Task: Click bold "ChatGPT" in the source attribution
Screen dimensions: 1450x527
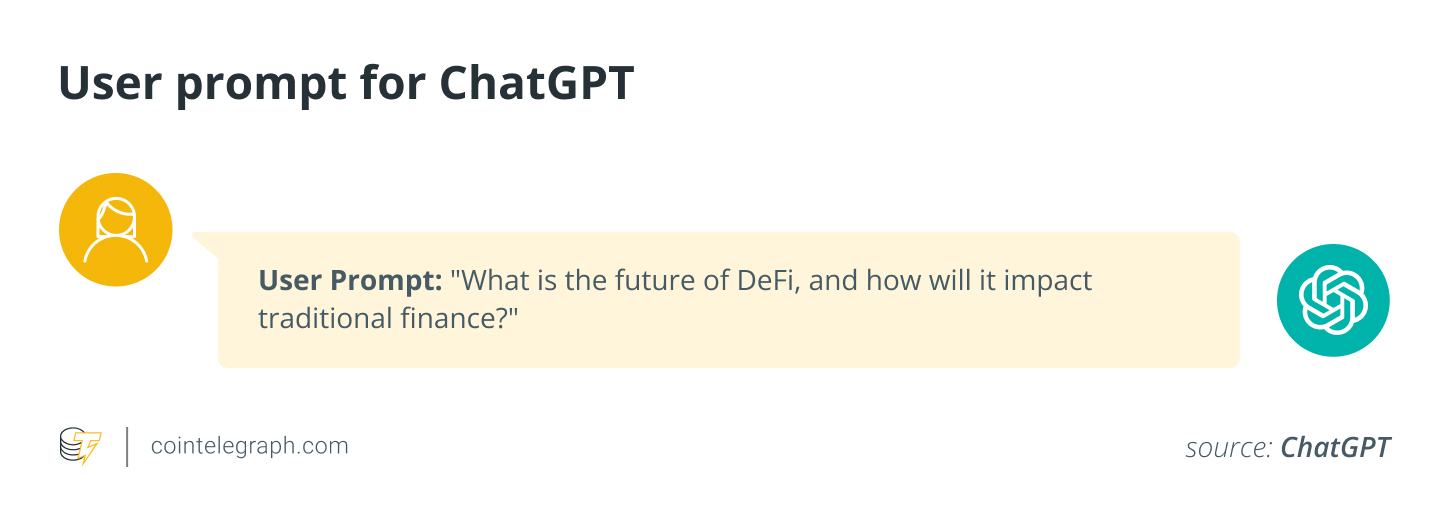Action: click(x=1335, y=447)
